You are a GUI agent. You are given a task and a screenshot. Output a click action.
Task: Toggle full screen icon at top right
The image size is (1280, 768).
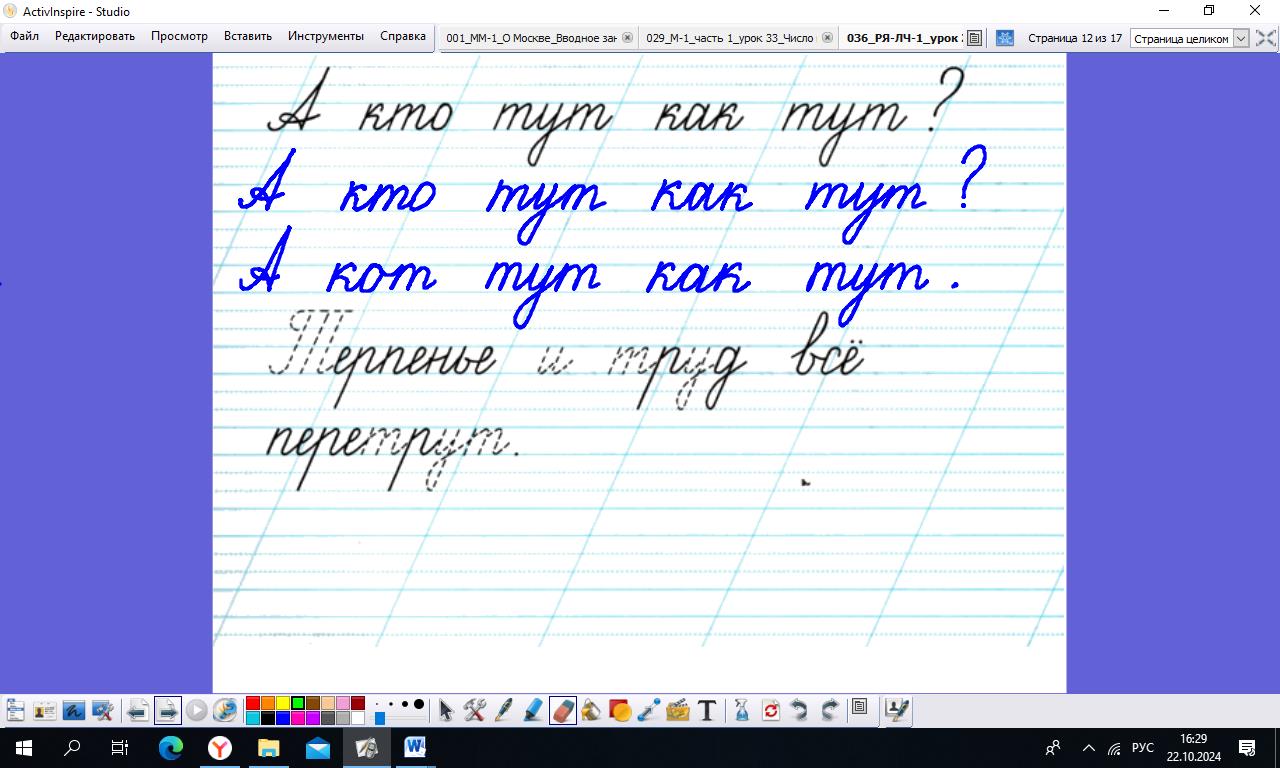coord(1266,38)
